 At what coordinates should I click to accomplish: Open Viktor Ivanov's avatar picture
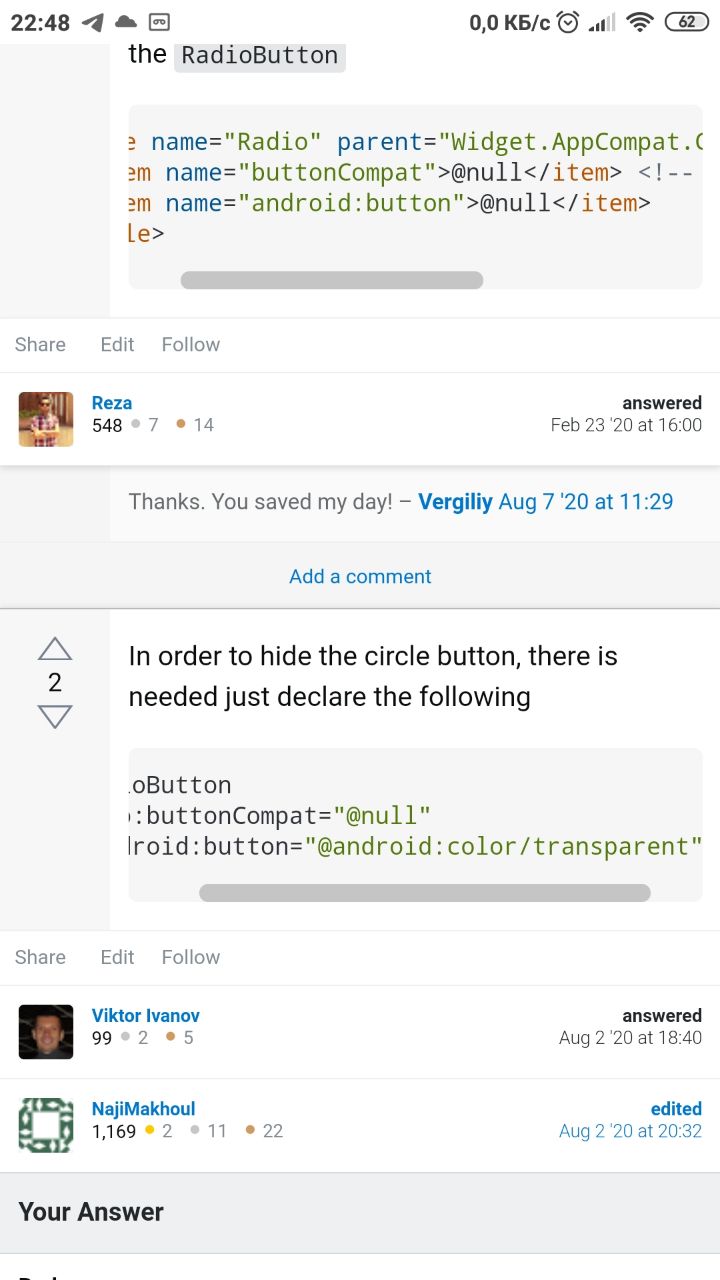46,1032
